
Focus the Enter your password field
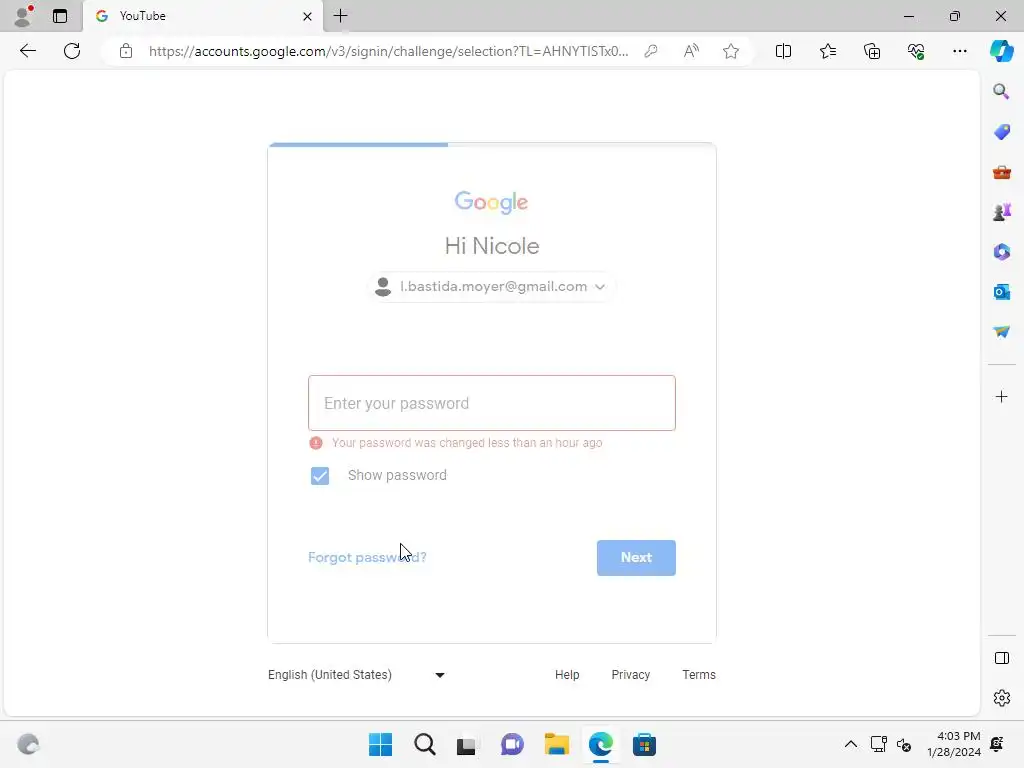(x=492, y=403)
